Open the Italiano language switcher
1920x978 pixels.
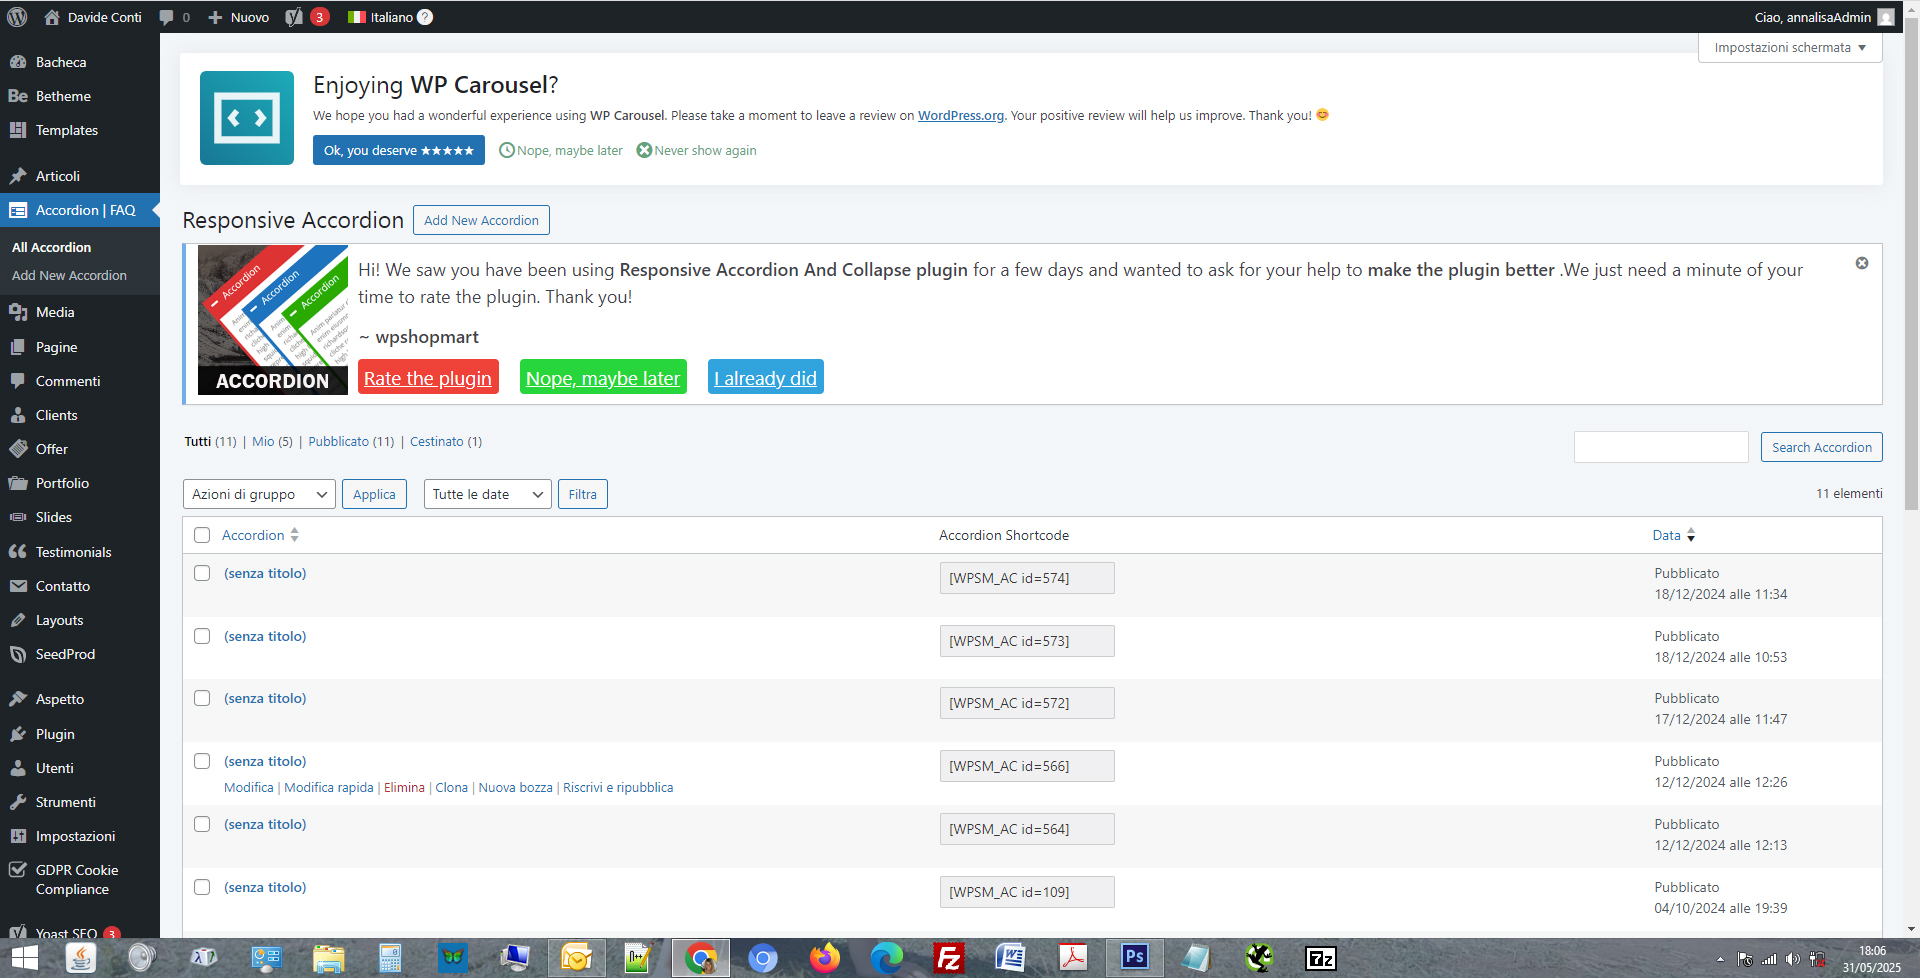tap(389, 17)
